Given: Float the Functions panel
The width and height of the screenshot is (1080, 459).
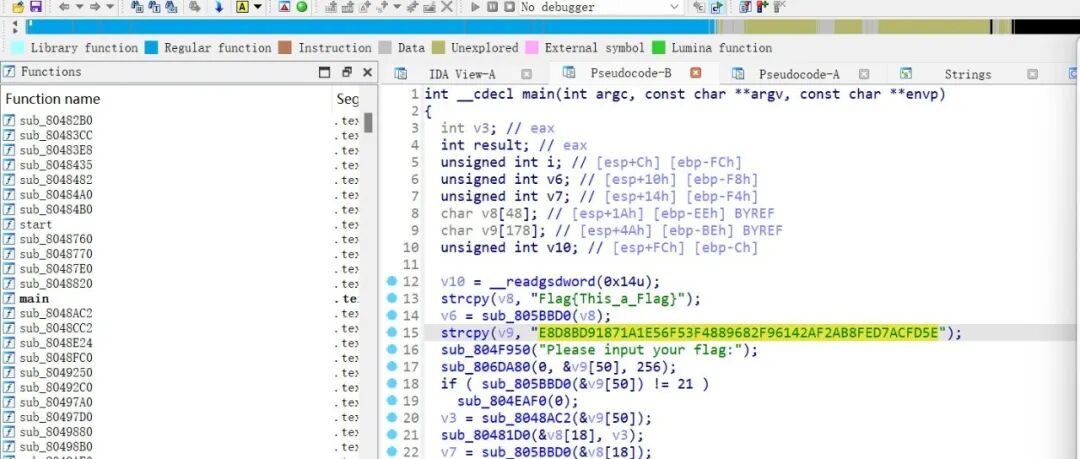Looking at the screenshot, I should coord(347,72).
